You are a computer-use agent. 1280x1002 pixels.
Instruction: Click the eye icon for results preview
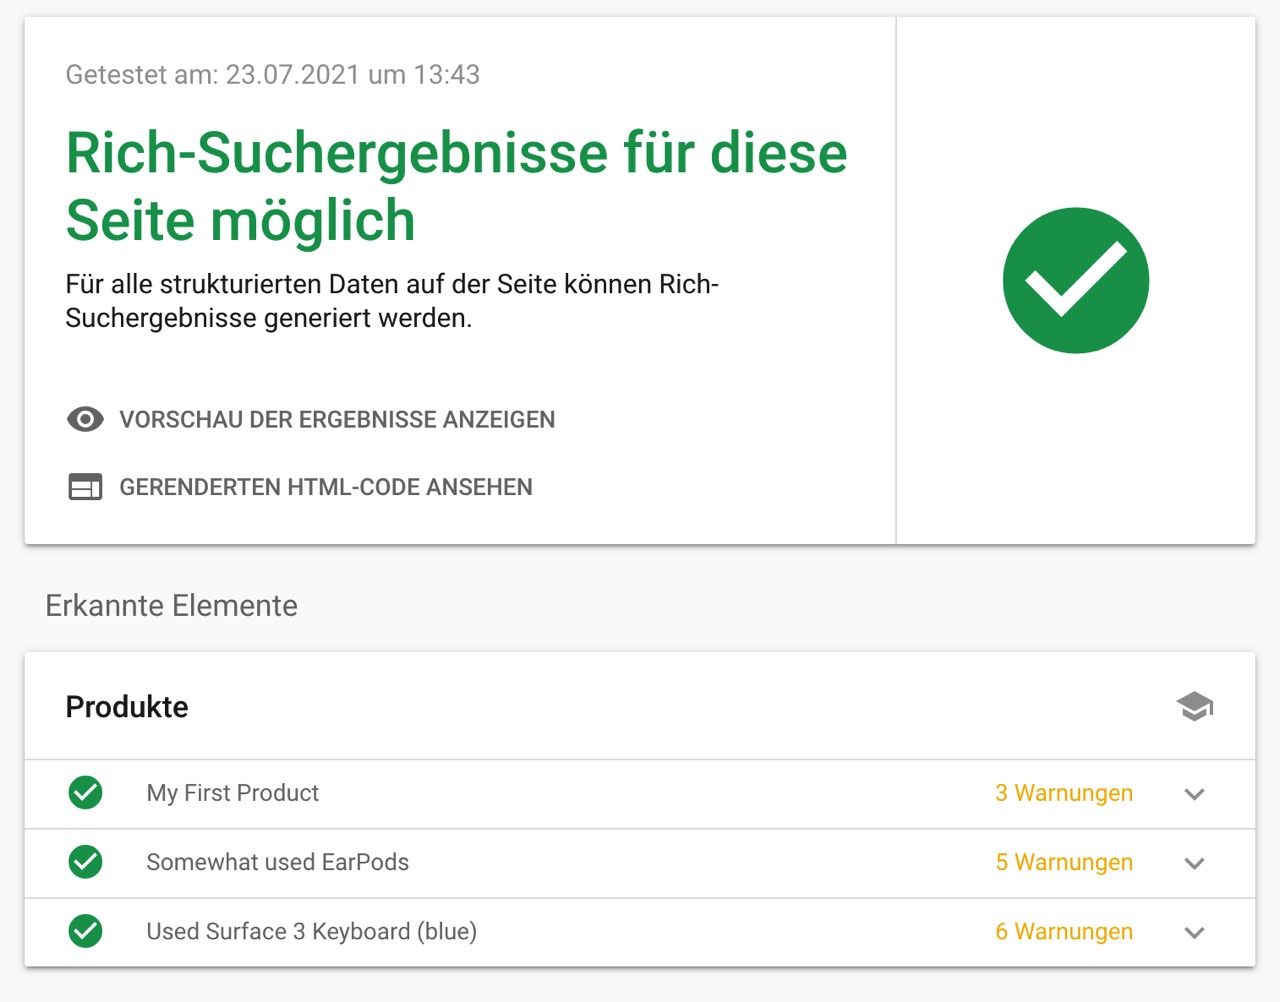85,419
